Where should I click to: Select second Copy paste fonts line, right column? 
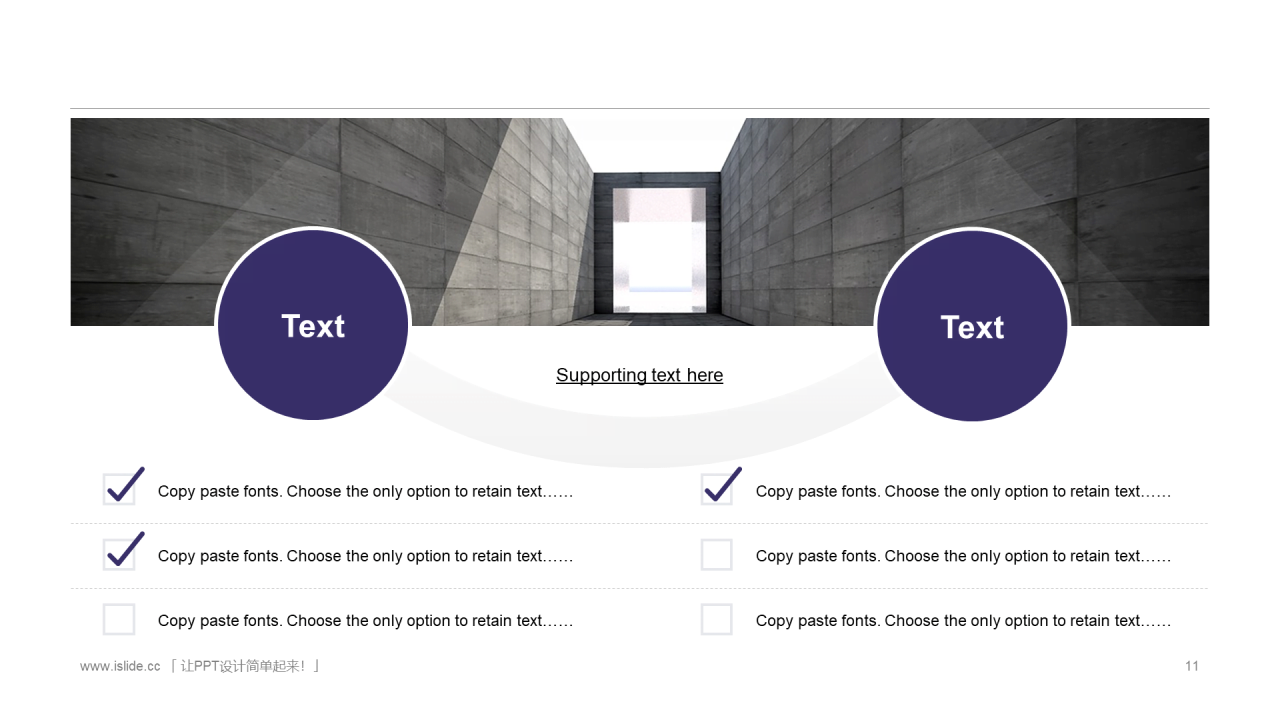click(x=963, y=556)
